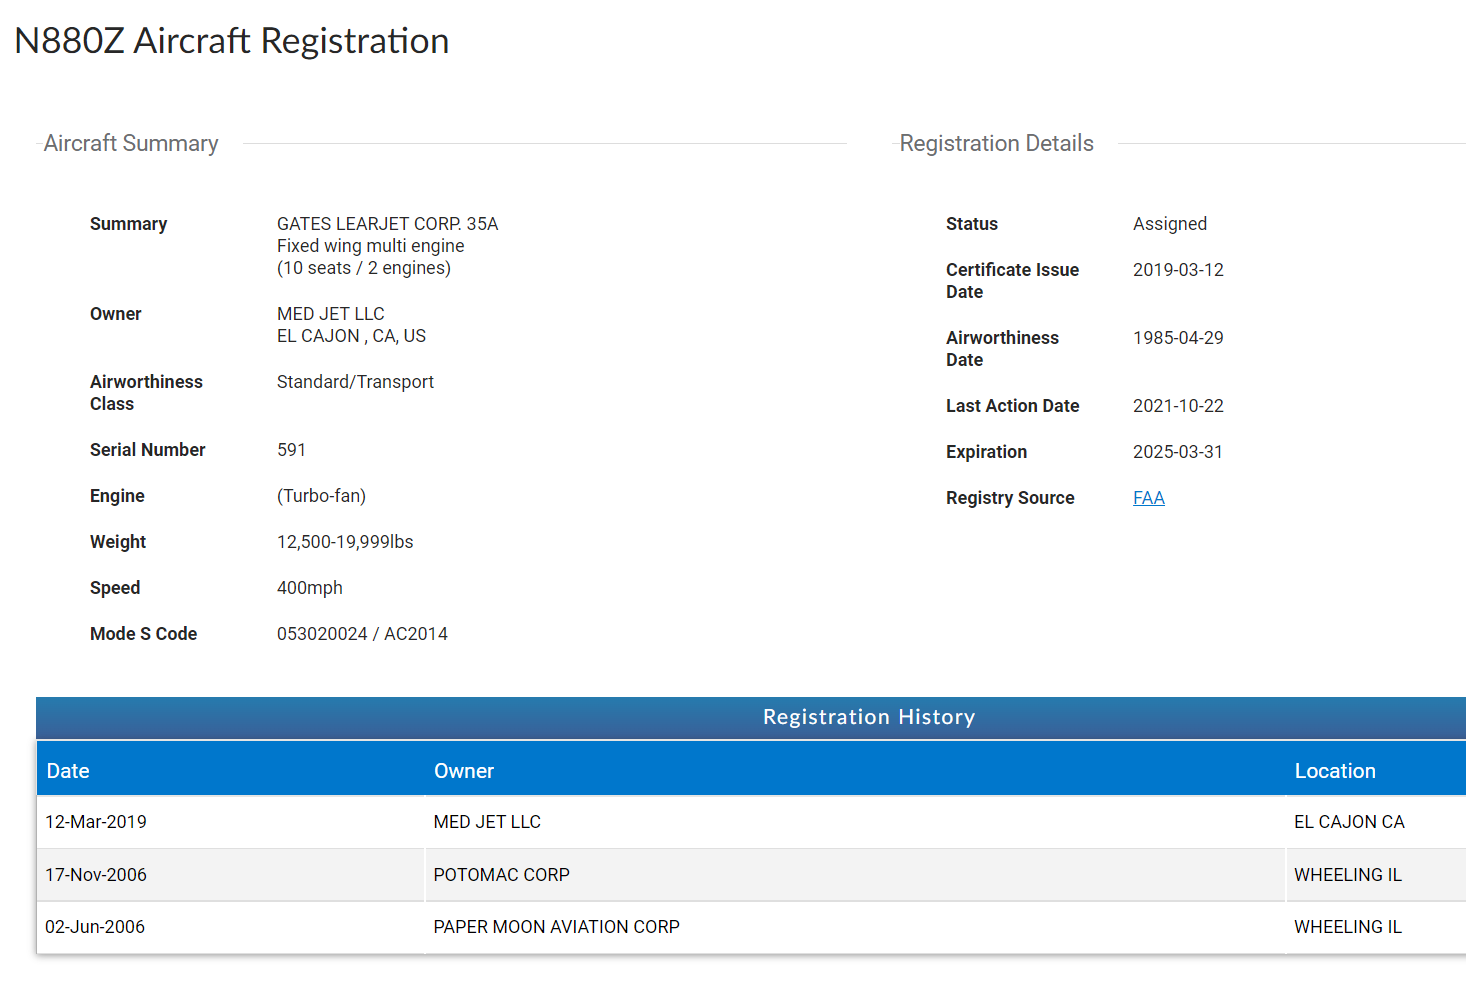1466x998 pixels.
Task: Select certificate issue date 2019-03-12
Action: tap(1178, 270)
